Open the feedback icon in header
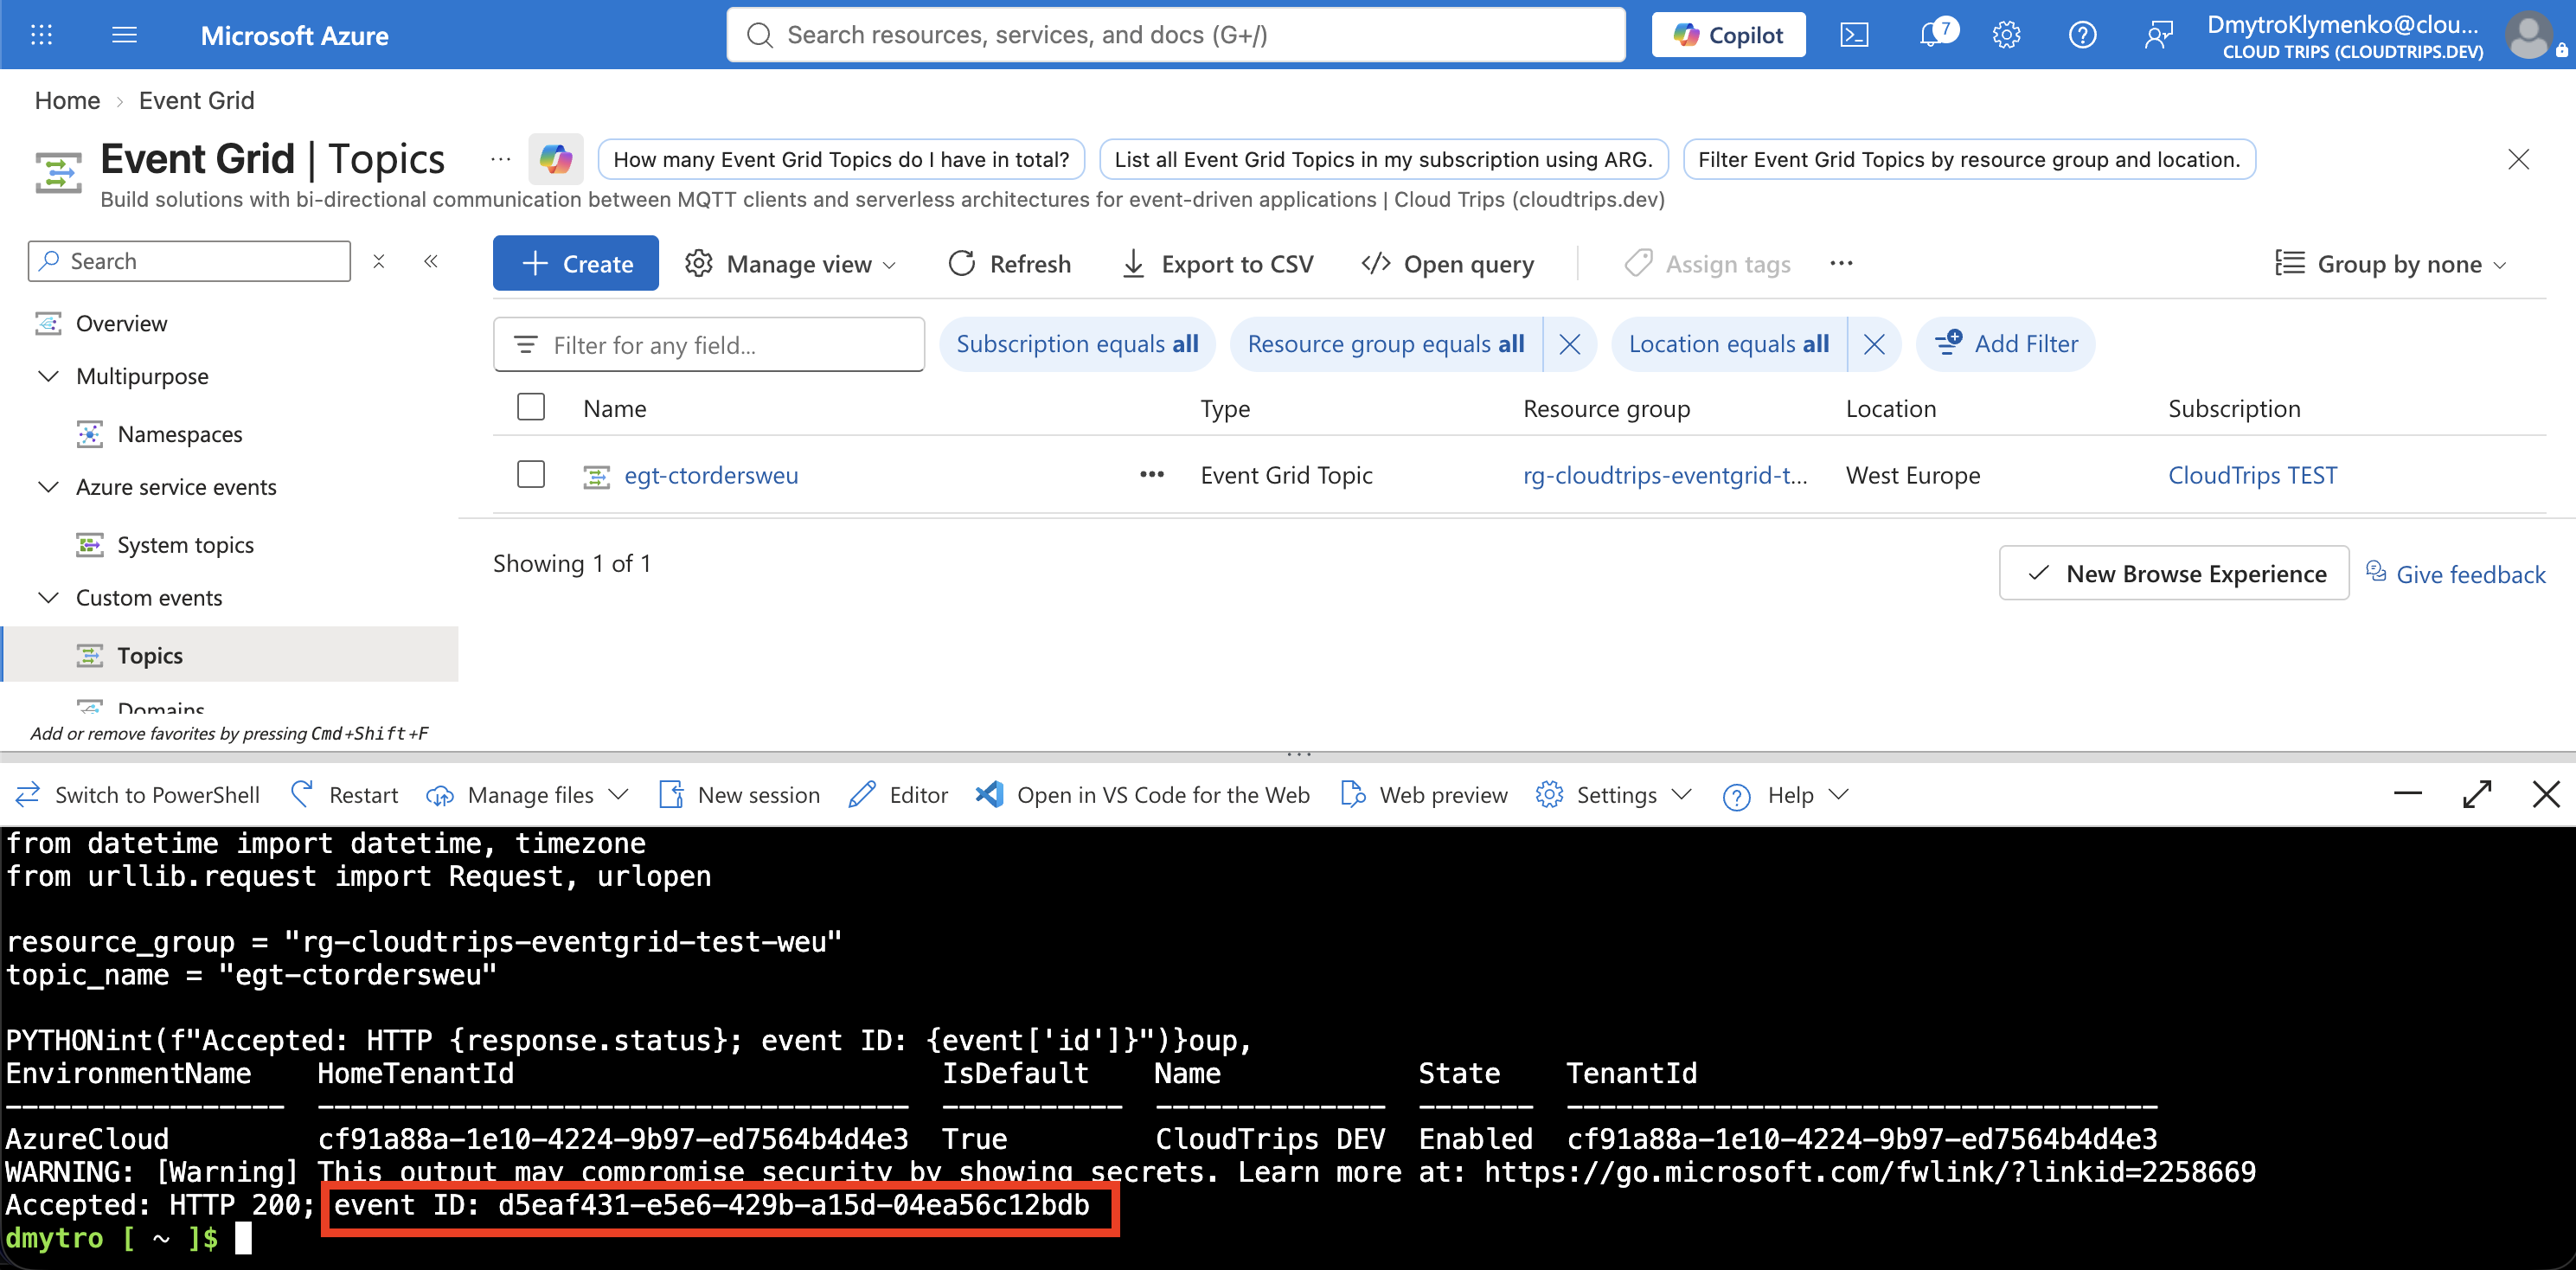This screenshot has height=1270, width=2576. pos(2158,36)
